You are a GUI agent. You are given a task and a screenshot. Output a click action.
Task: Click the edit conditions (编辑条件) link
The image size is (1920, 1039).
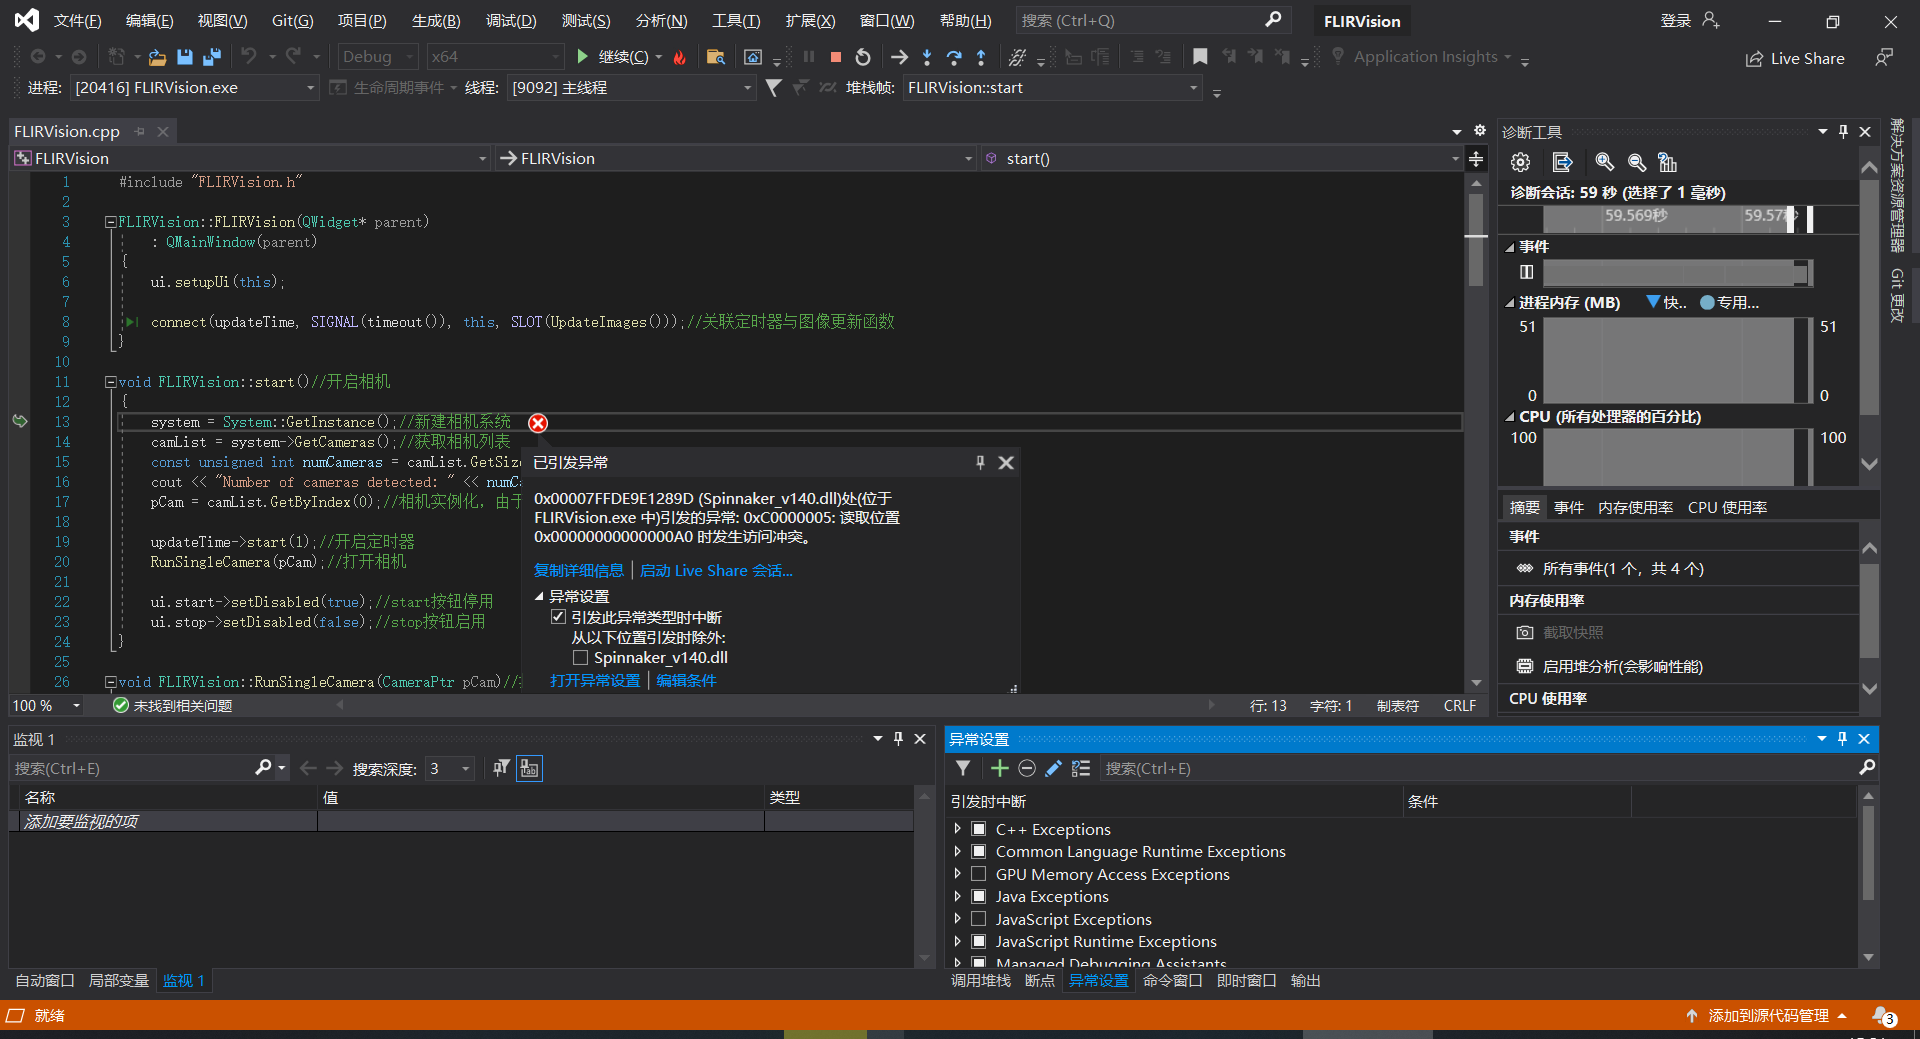click(x=686, y=681)
